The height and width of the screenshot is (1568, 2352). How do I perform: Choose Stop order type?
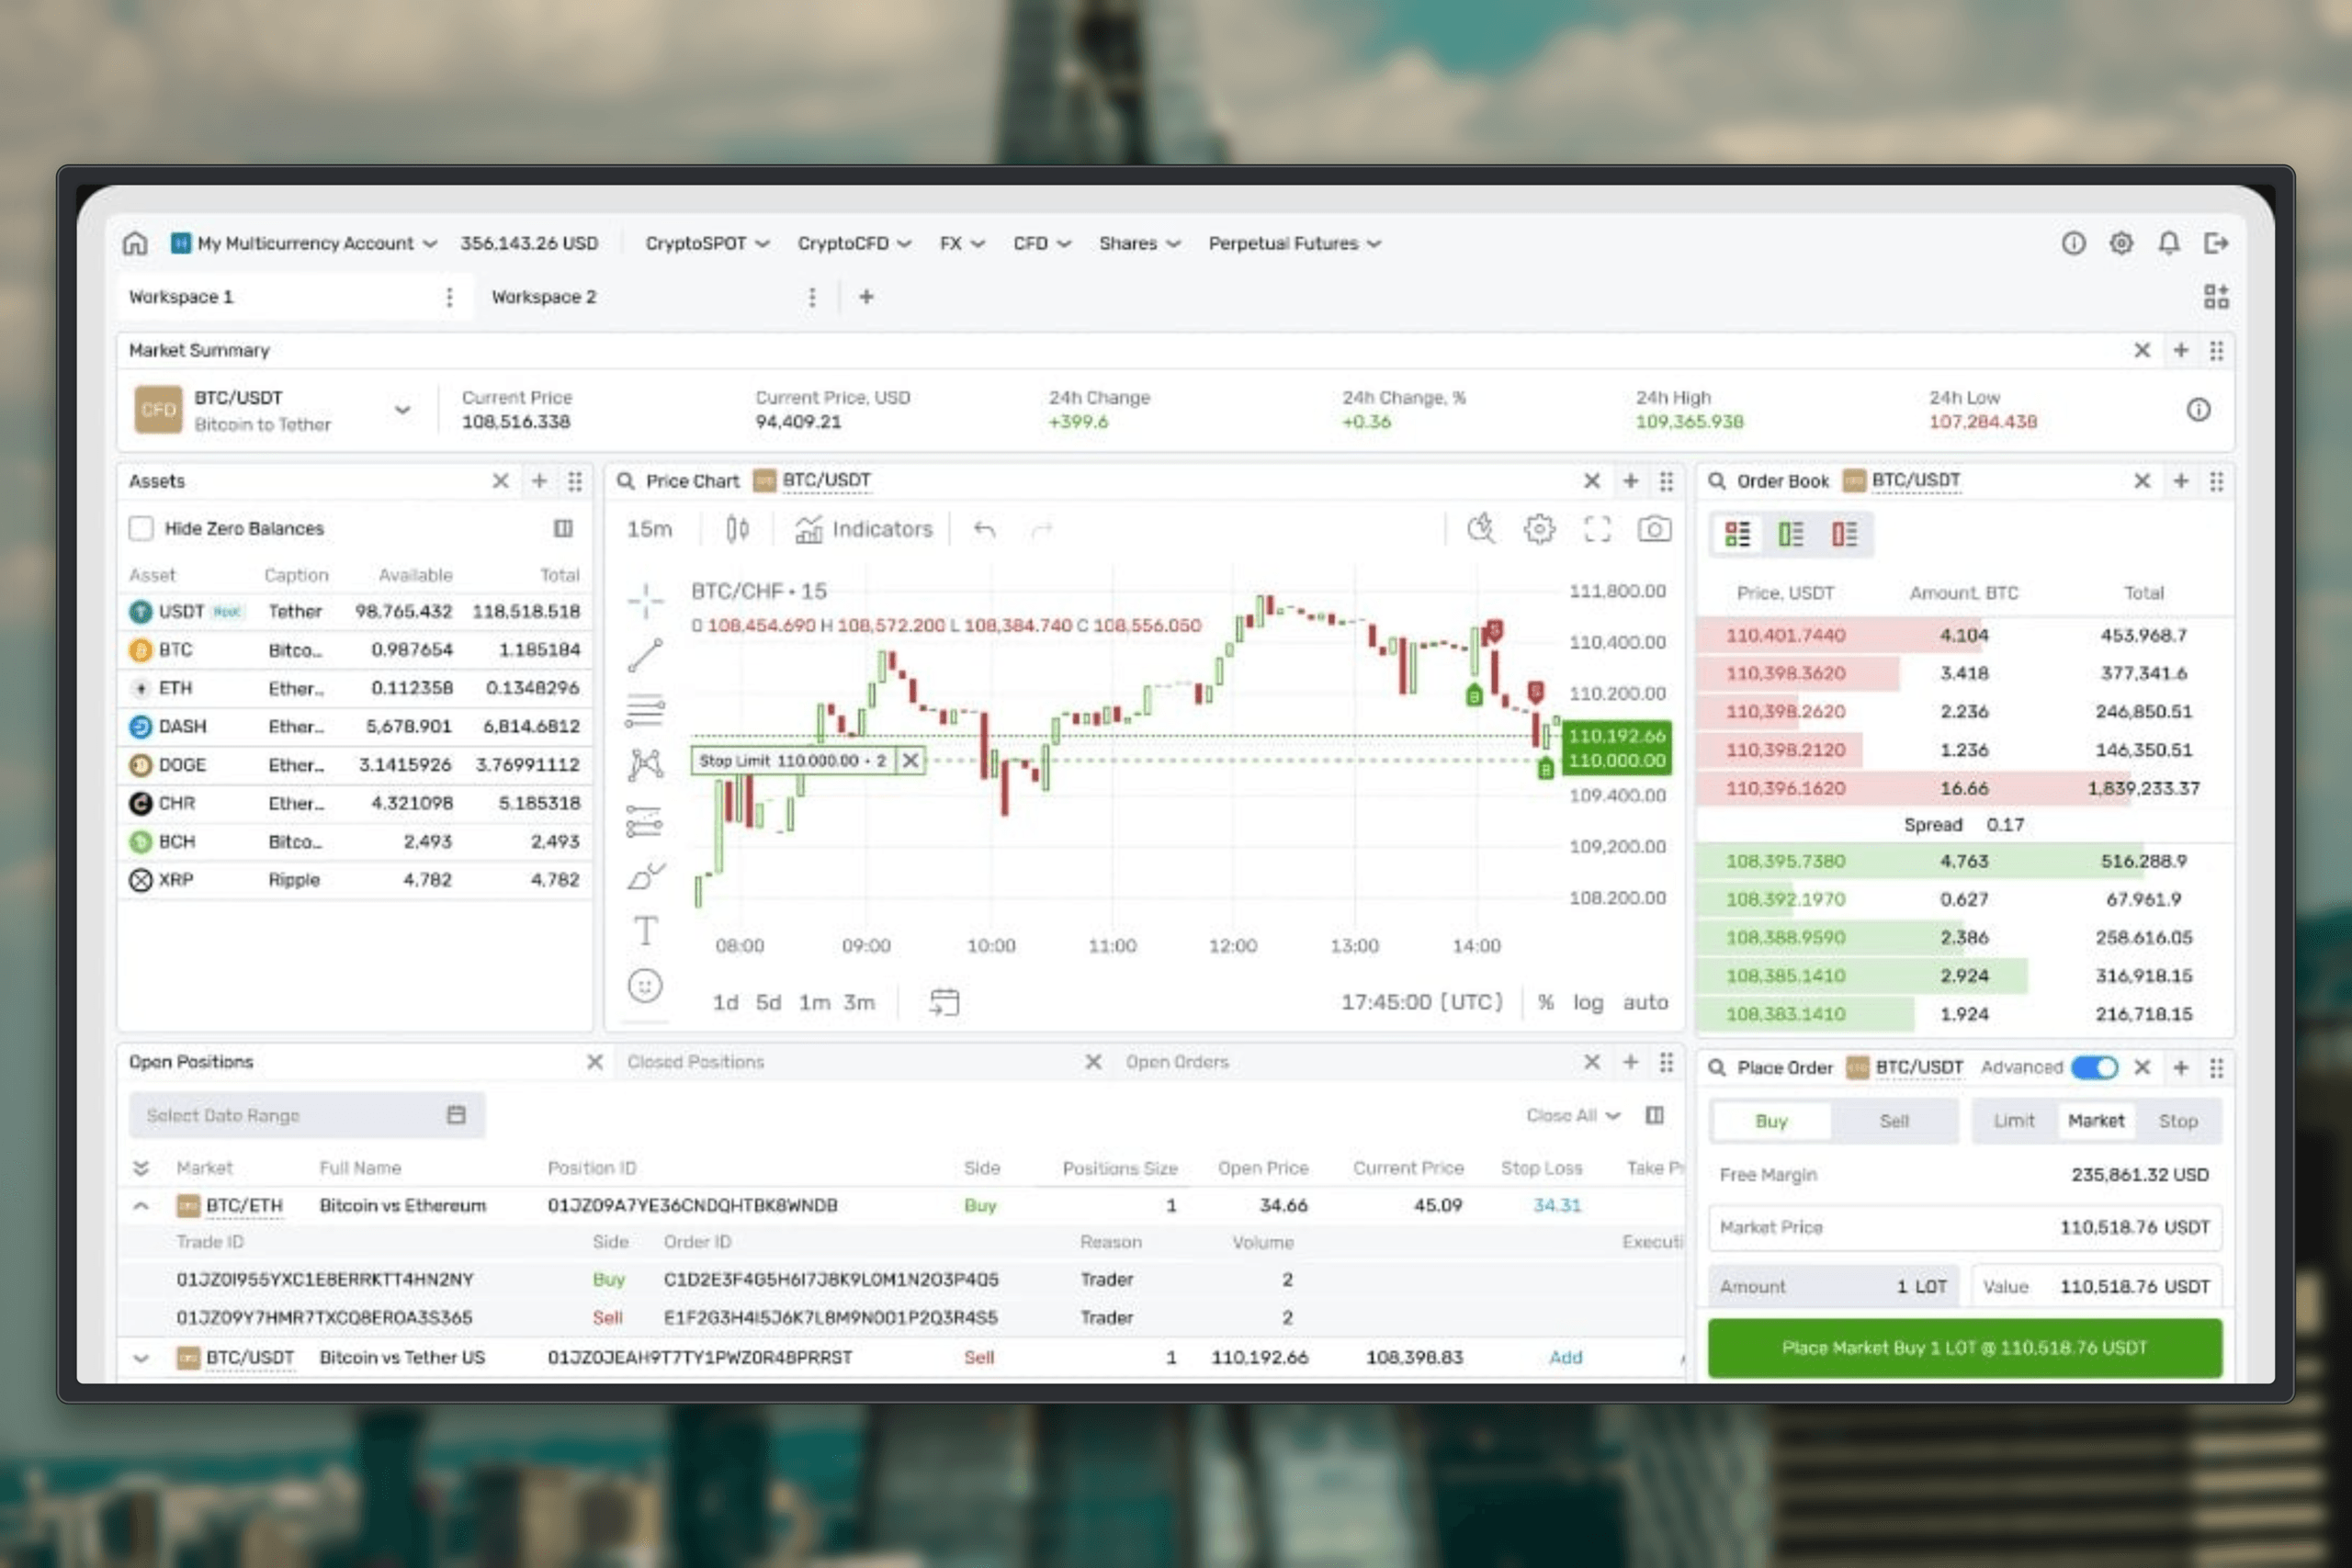pos(2177,1121)
